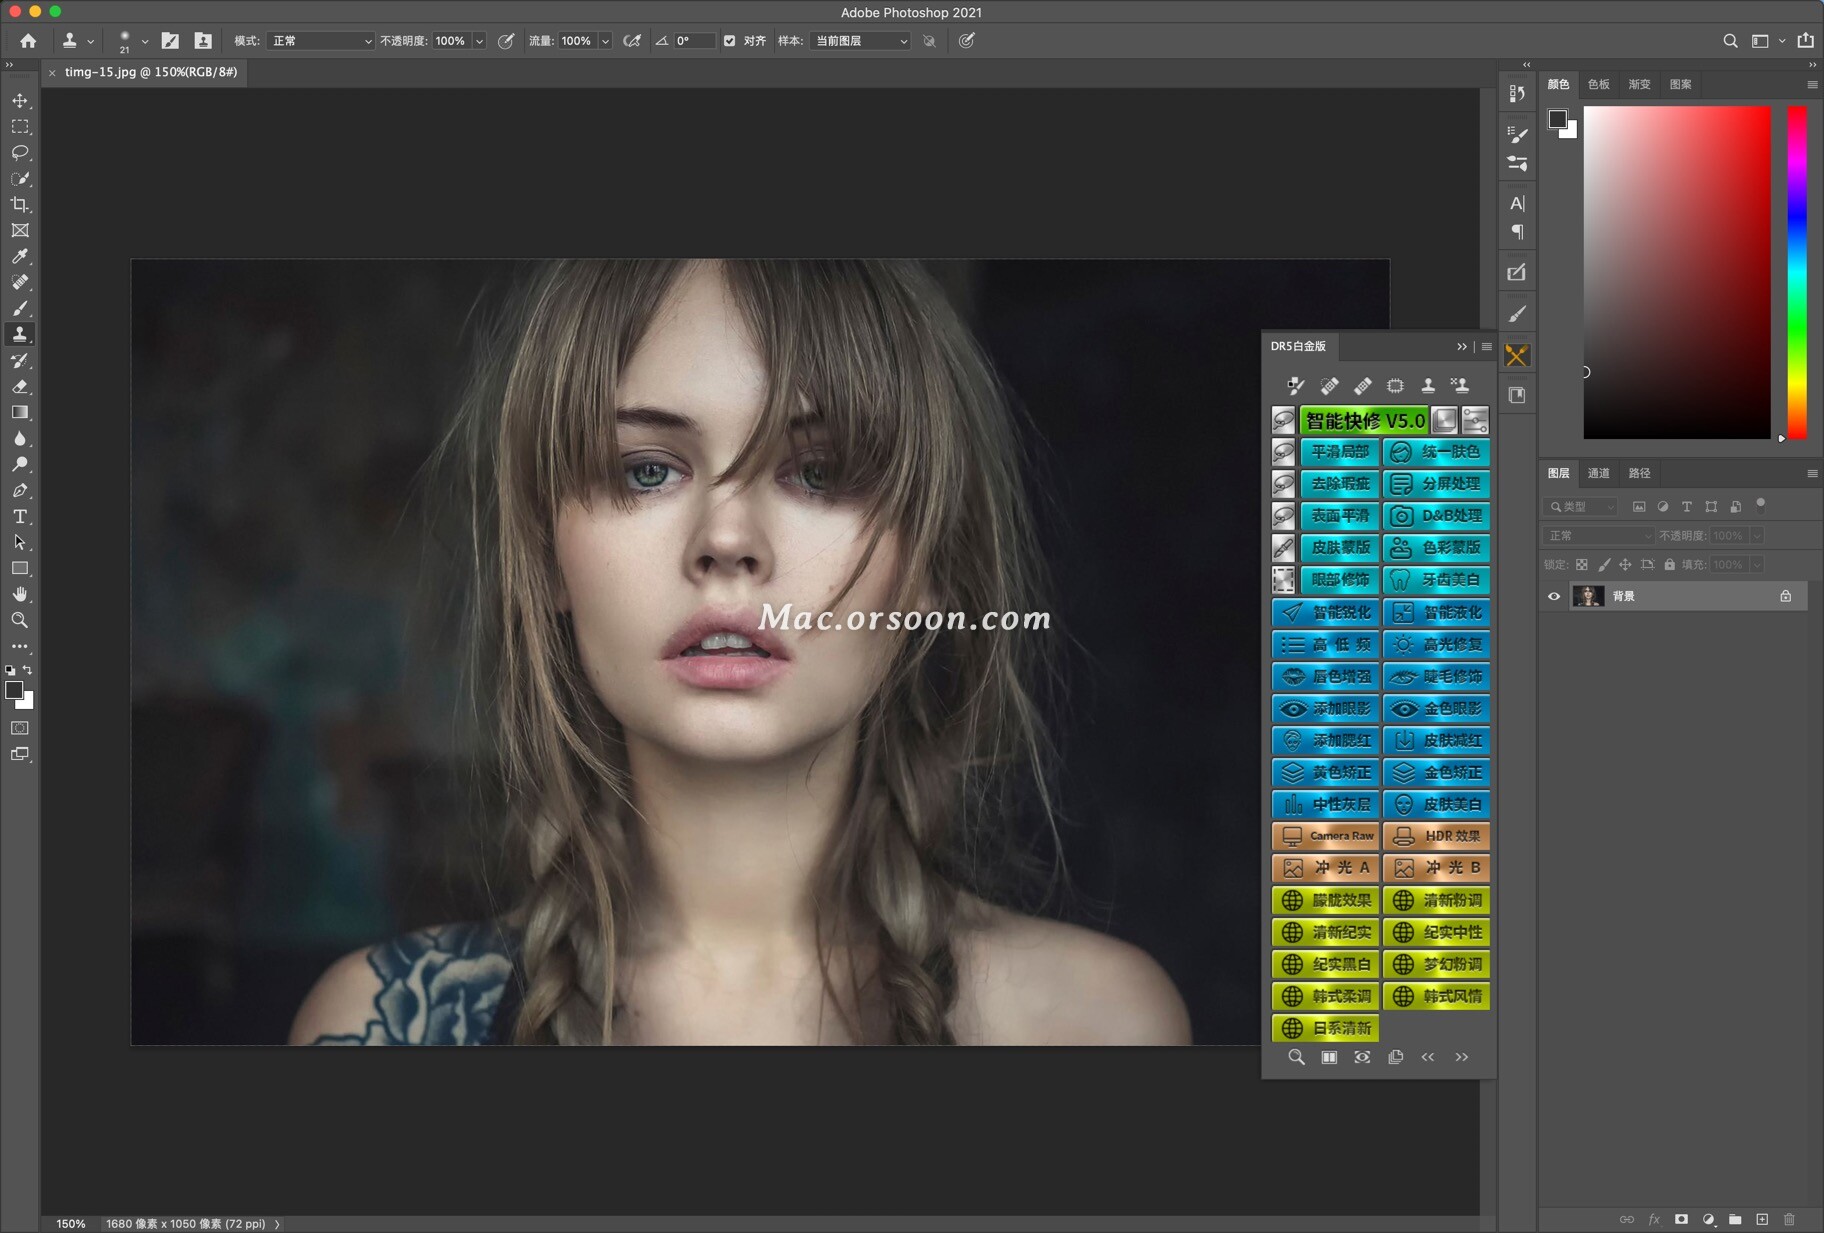Switch to the 通道 channels tab
Screen dimensions: 1824x1233
1598,473
